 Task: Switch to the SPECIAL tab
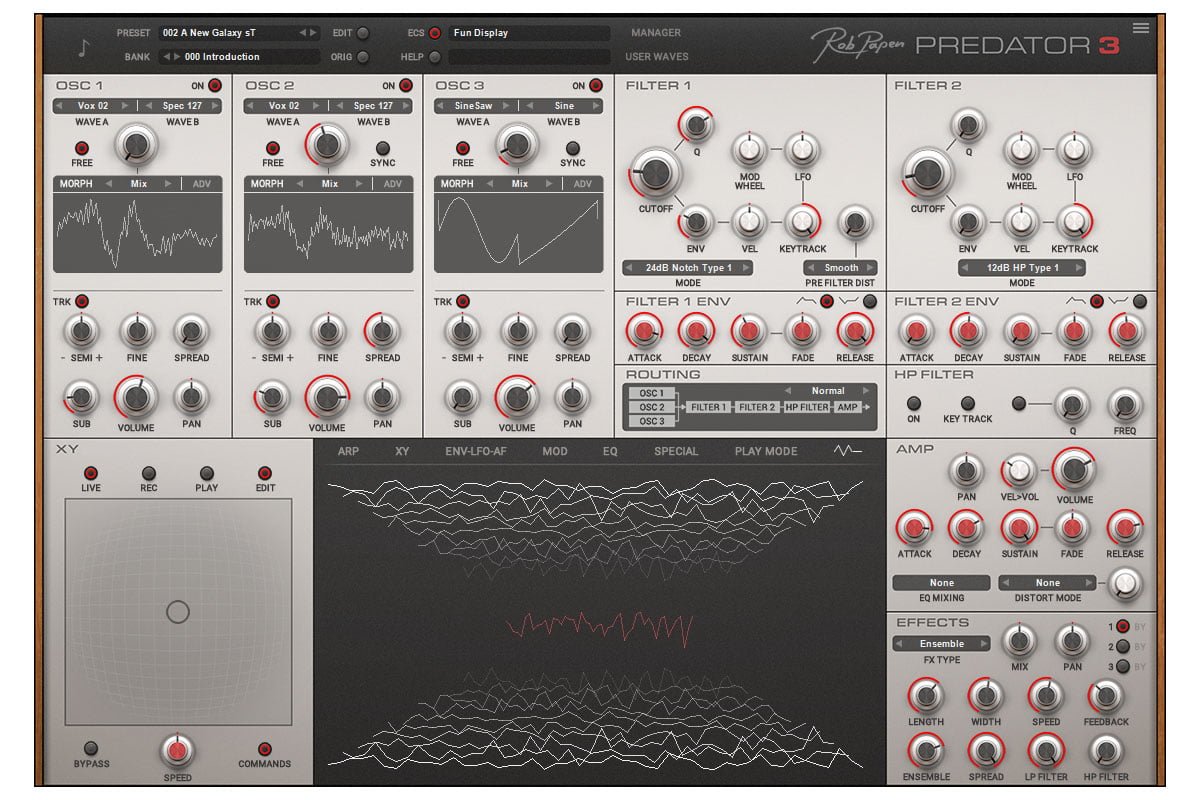click(676, 451)
